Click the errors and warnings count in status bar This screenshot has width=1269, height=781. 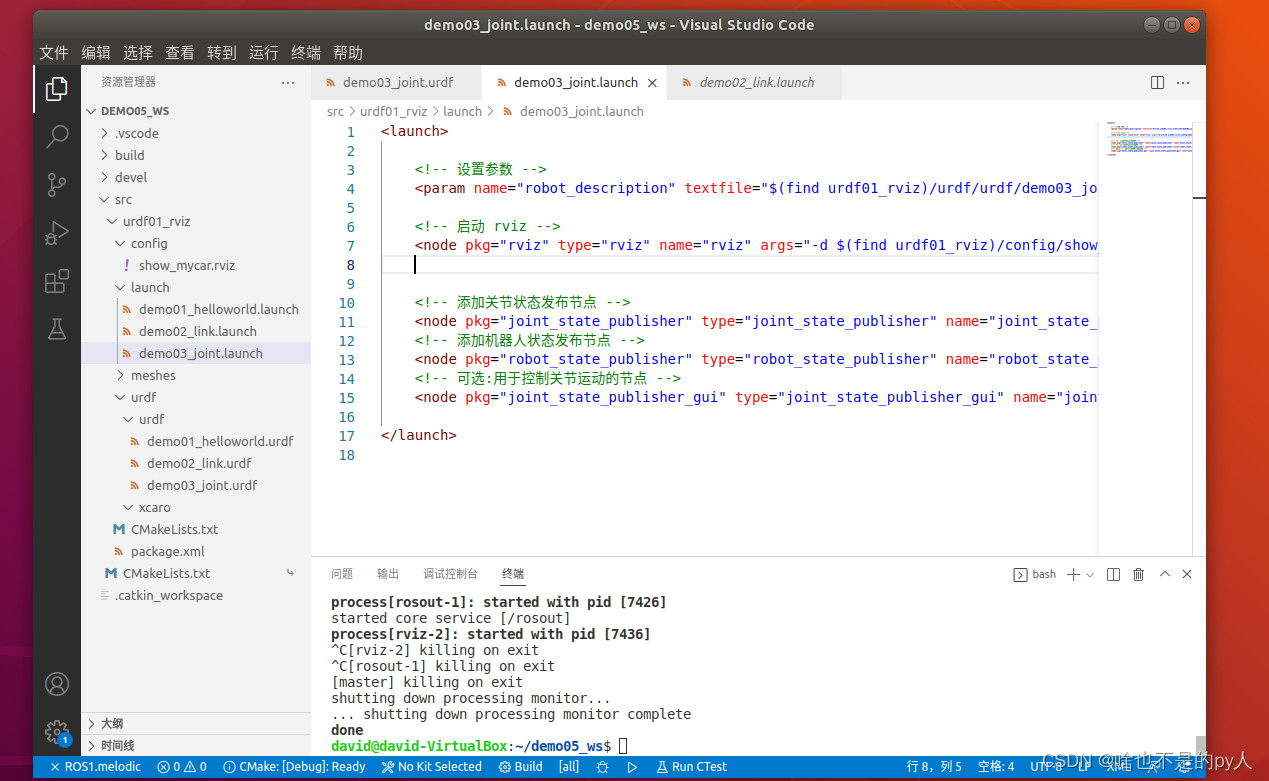click(x=182, y=767)
